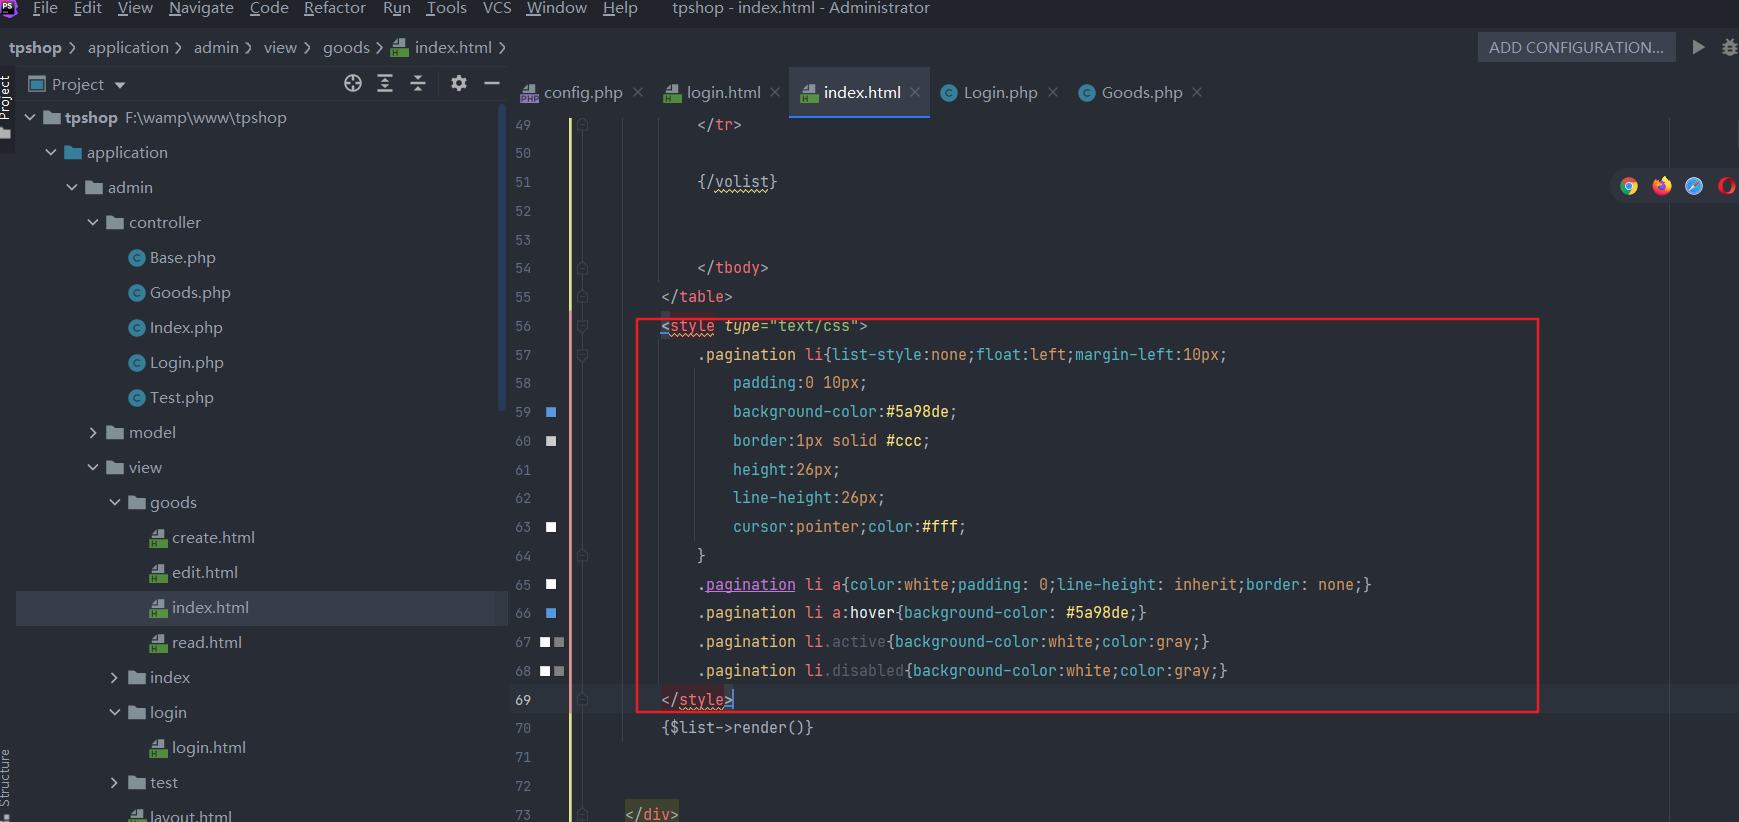Viewport: 1739px width, 822px height.
Task: Expand the test folder
Action: (x=114, y=782)
